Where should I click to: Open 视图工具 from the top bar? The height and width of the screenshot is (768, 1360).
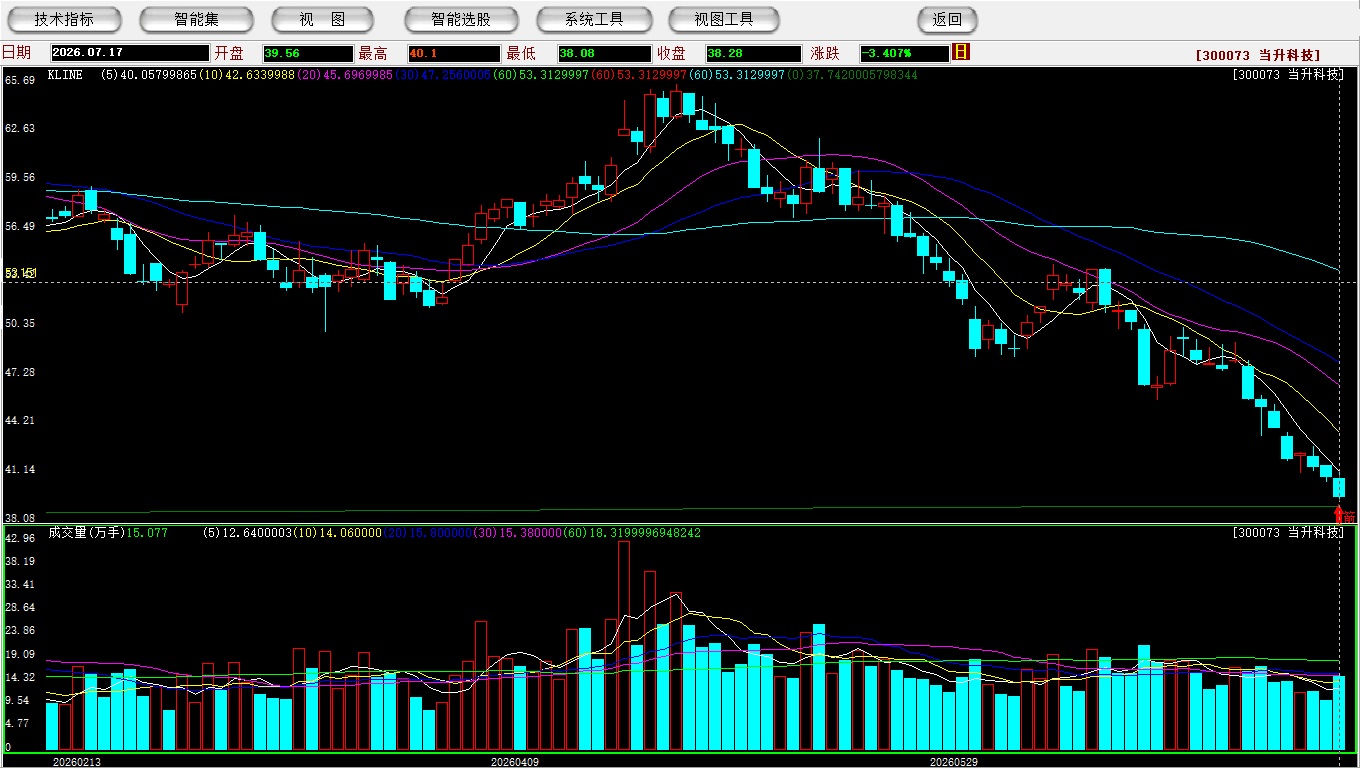(x=726, y=20)
